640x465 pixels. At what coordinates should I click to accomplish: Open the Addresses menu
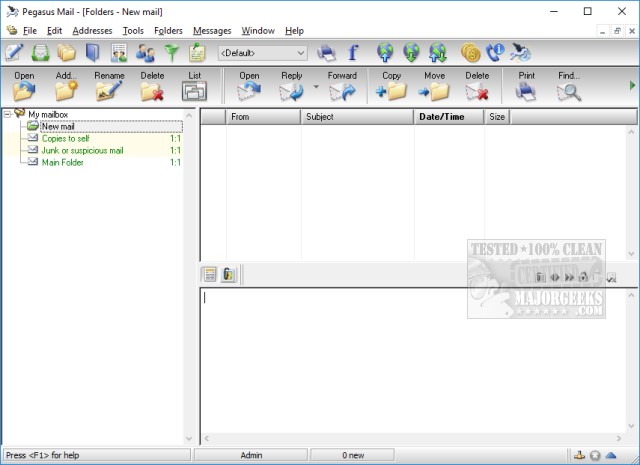(92, 31)
